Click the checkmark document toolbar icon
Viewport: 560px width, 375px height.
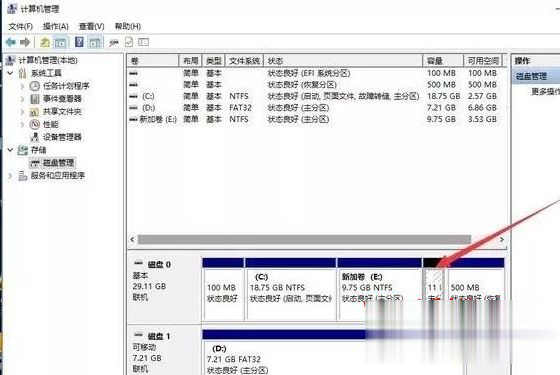129,42
